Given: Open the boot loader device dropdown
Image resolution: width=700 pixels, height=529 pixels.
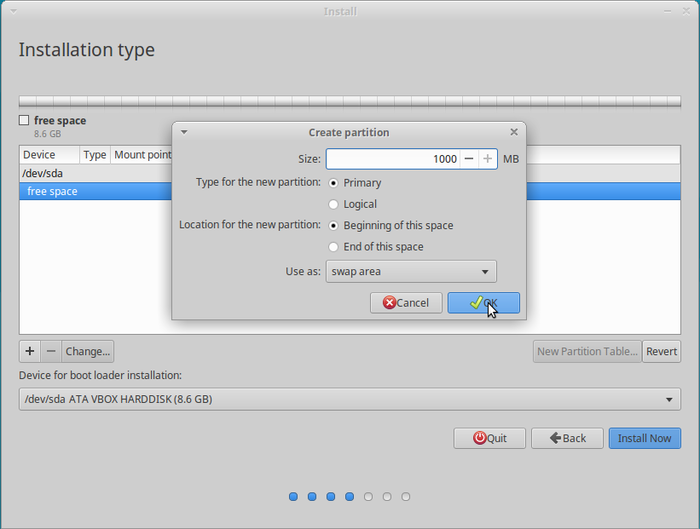Looking at the screenshot, I should coord(350,399).
